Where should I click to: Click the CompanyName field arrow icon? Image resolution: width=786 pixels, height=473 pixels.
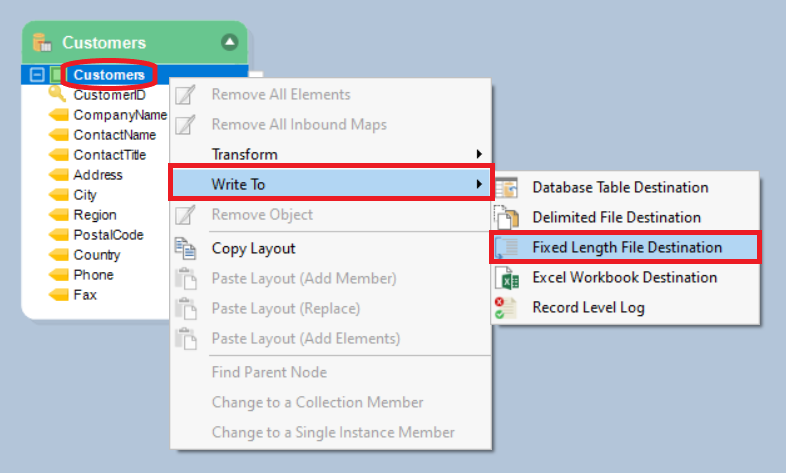(58, 115)
